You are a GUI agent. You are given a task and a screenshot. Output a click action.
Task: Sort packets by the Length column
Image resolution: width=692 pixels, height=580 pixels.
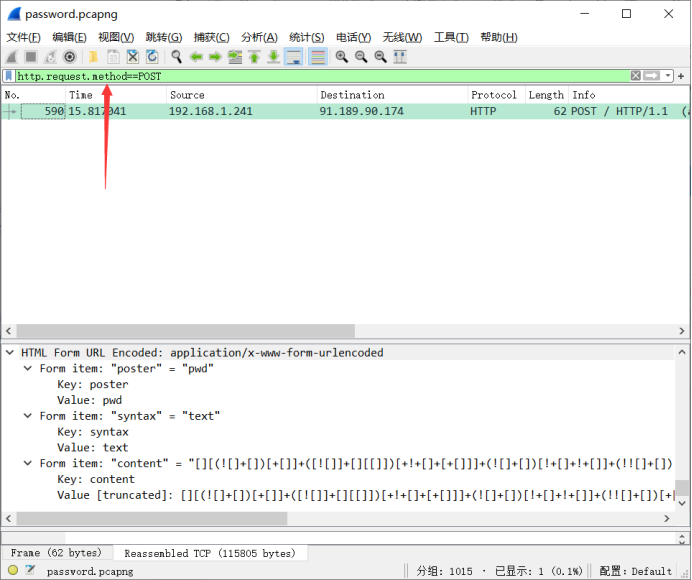547,95
